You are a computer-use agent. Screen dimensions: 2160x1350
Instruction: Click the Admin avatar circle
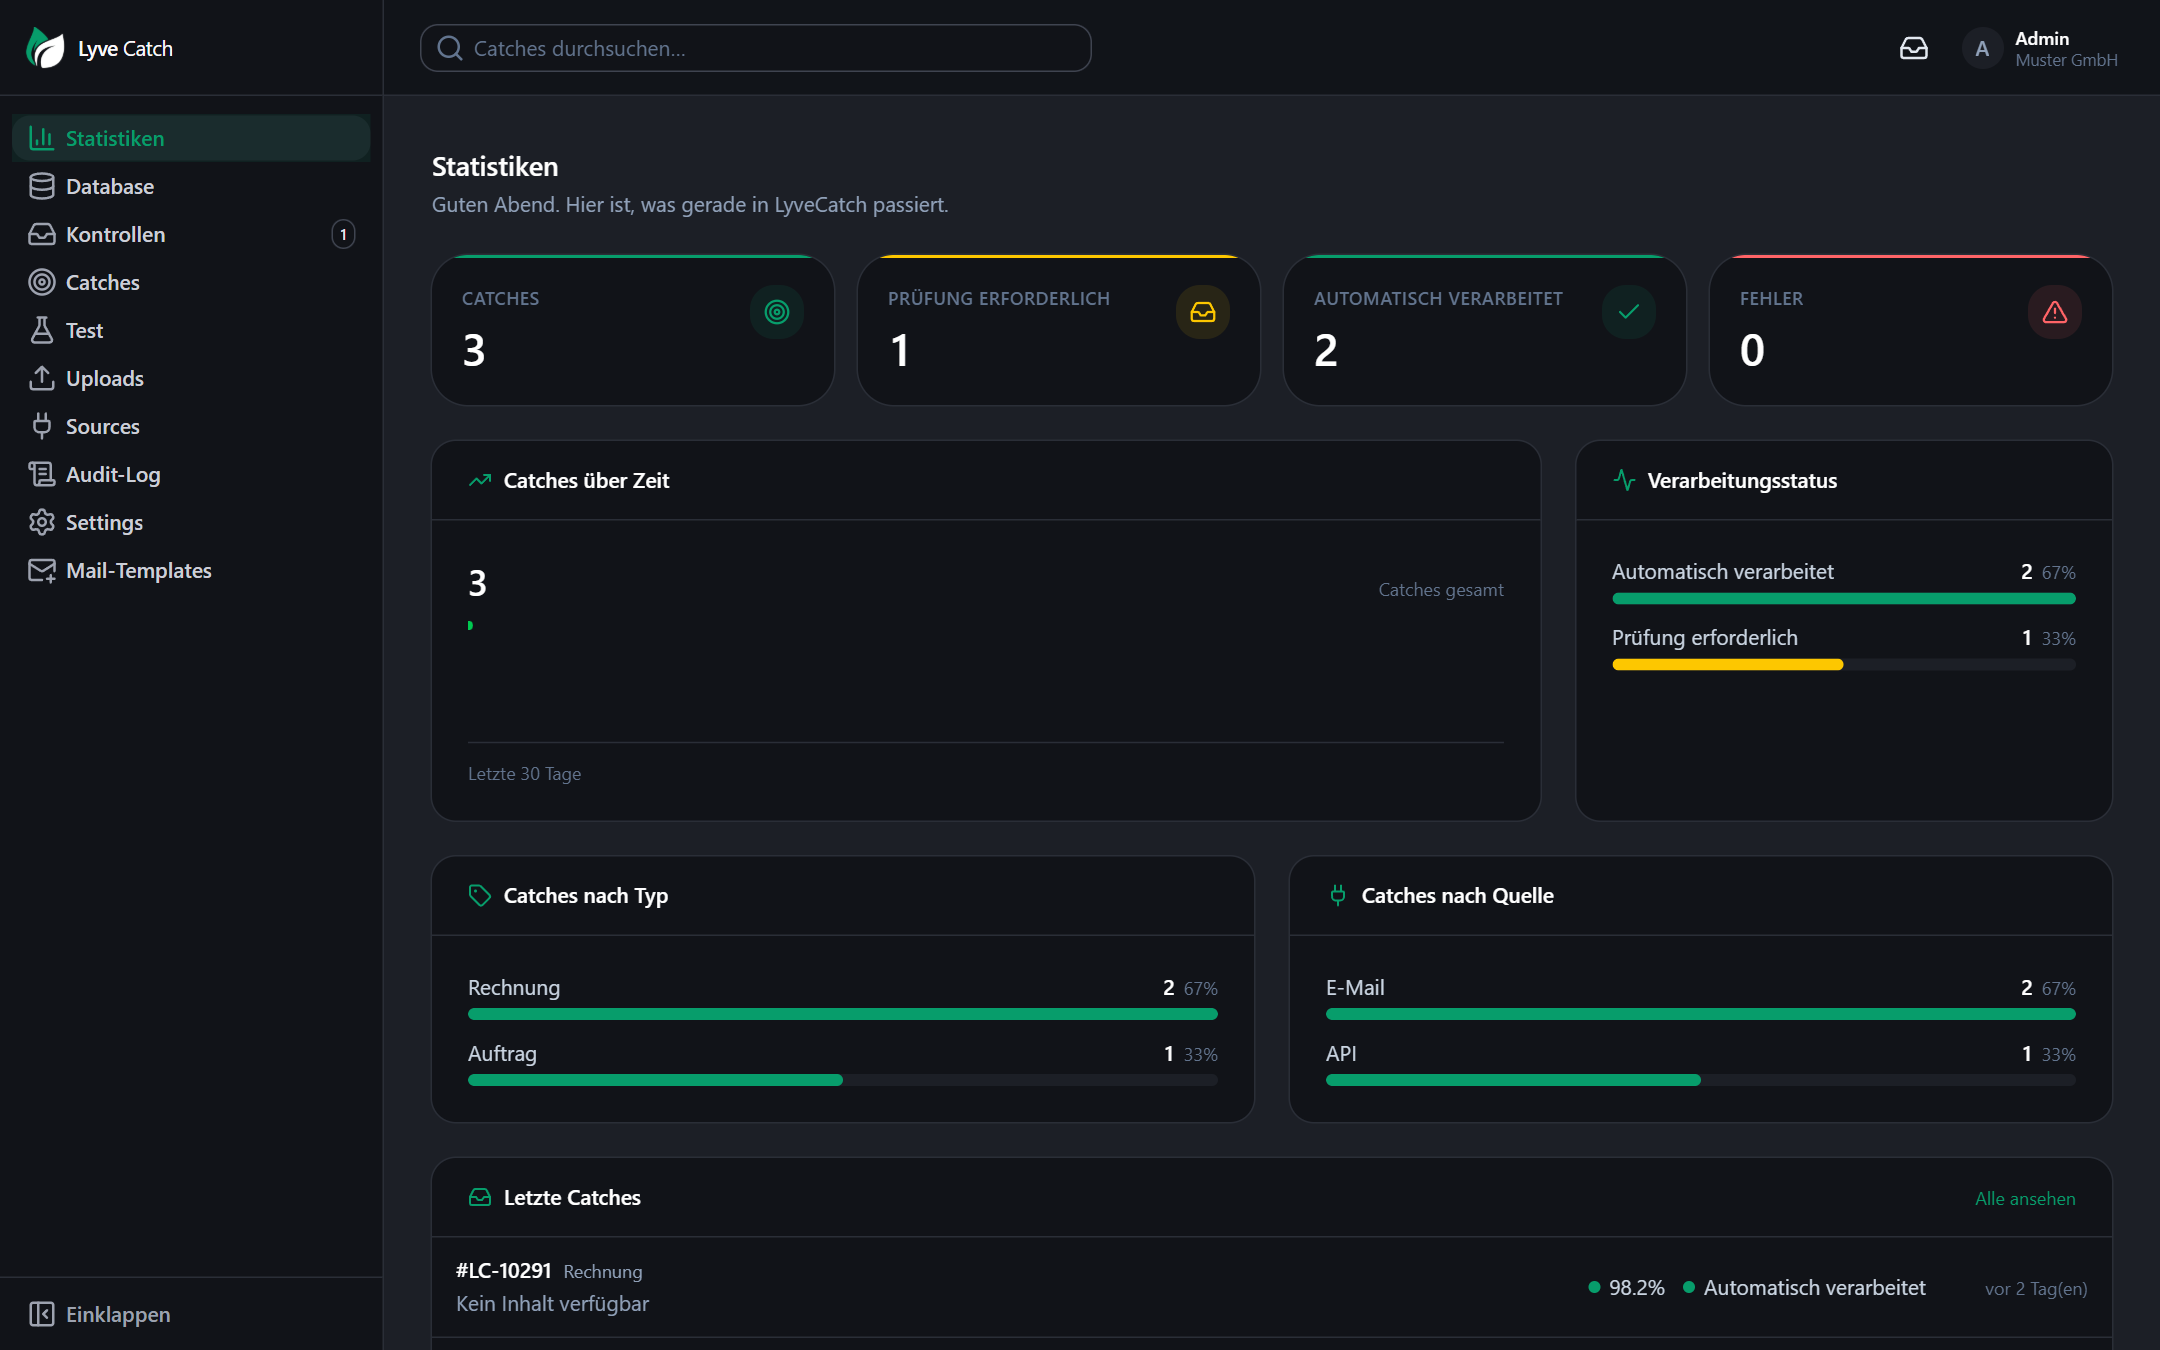1982,48
